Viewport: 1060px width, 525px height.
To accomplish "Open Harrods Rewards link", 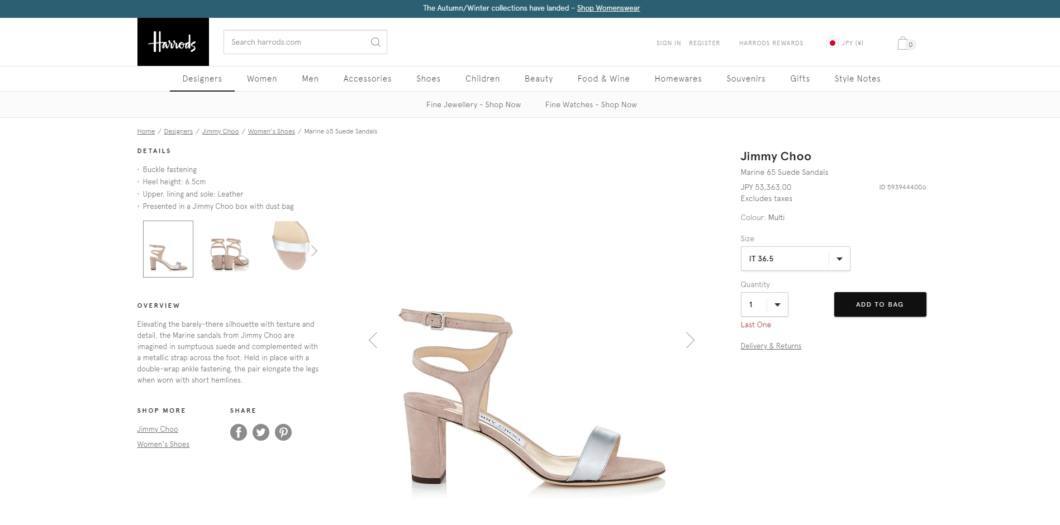I will [x=771, y=43].
